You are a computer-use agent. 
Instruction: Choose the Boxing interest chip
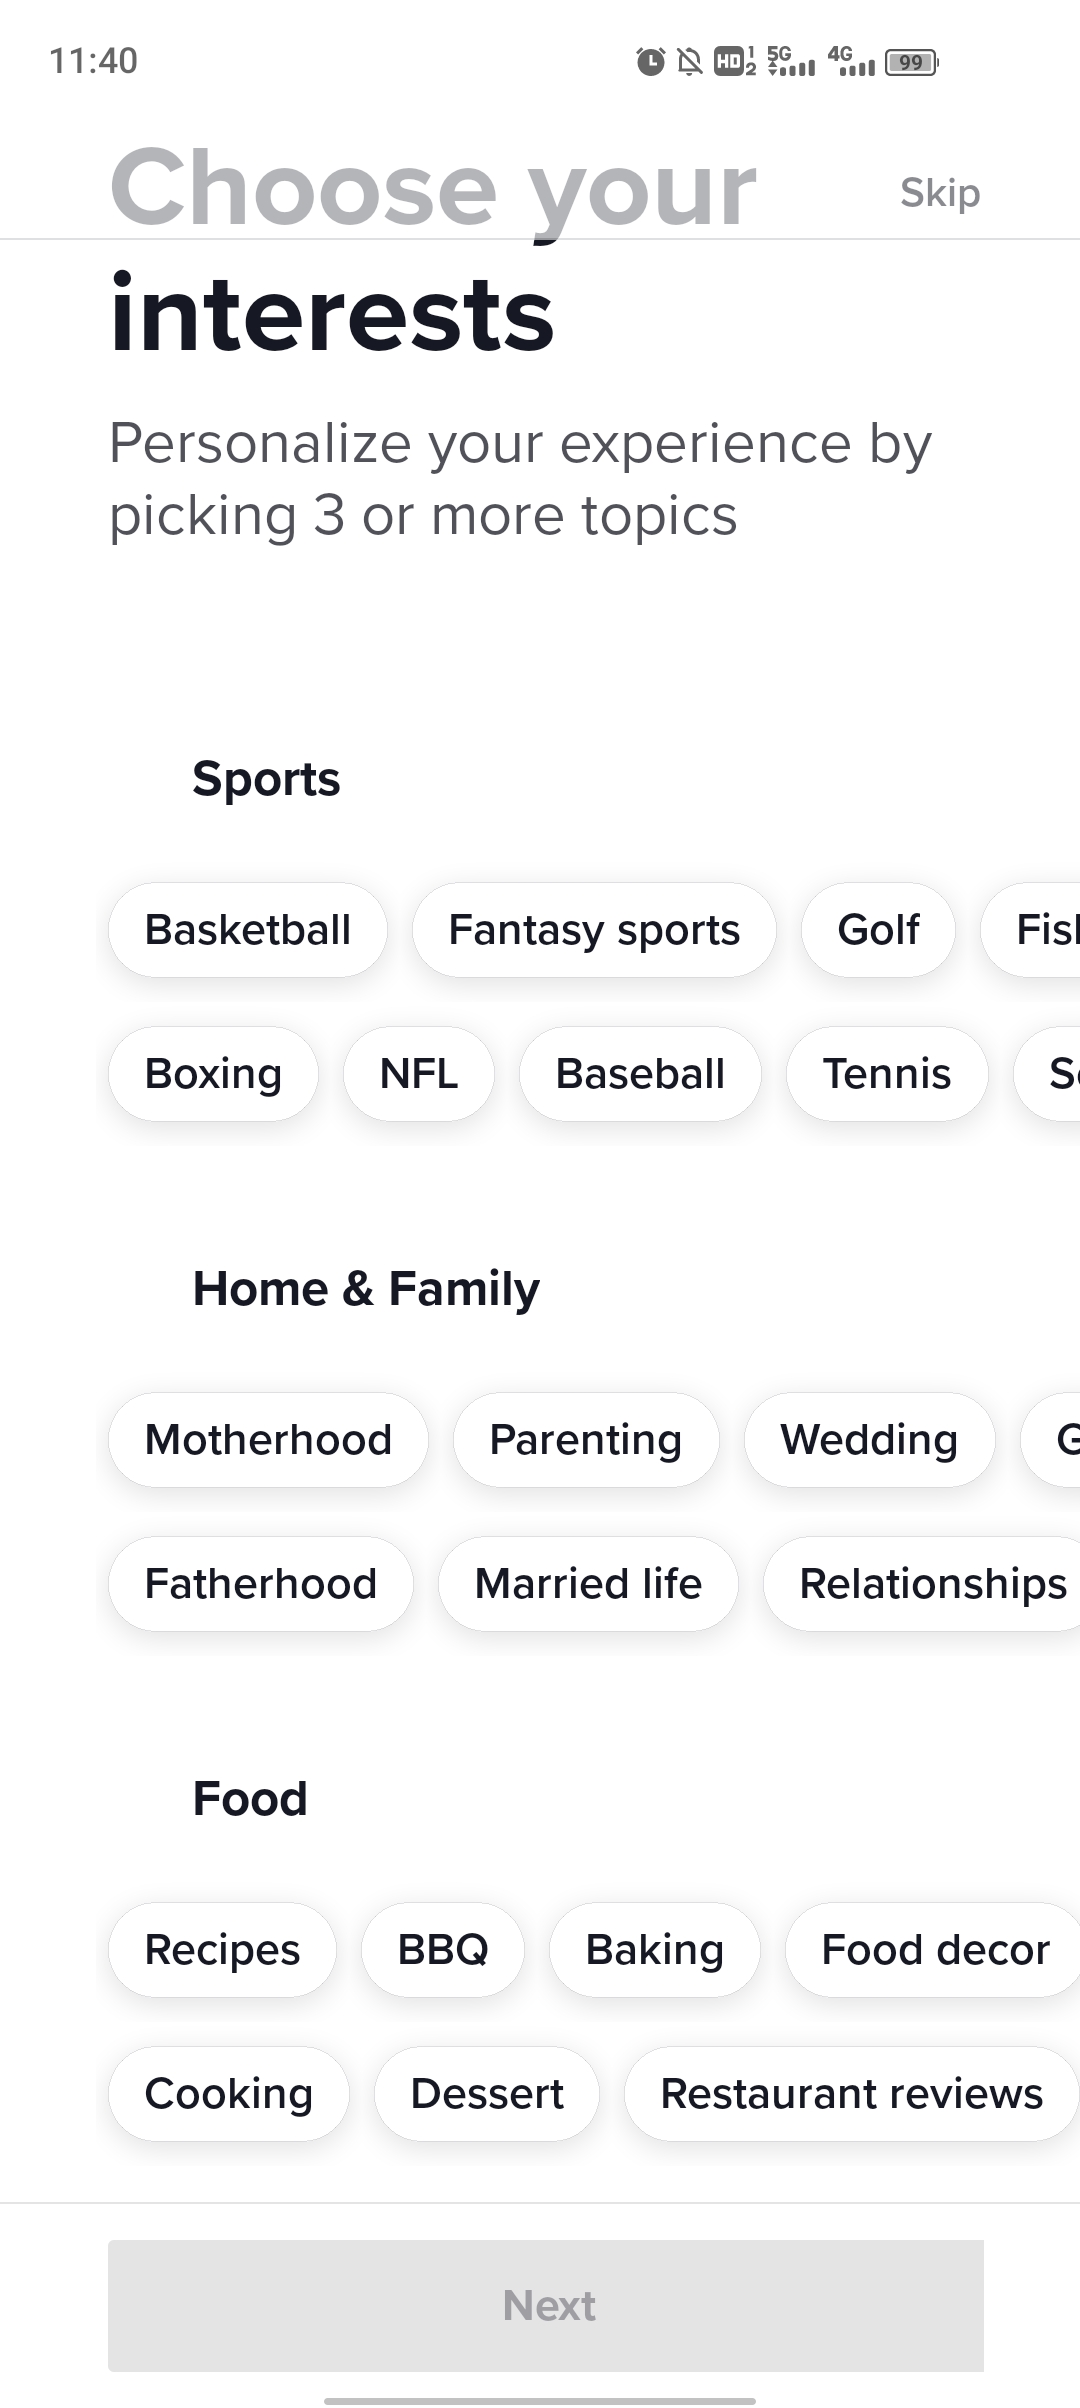click(213, 1074)
